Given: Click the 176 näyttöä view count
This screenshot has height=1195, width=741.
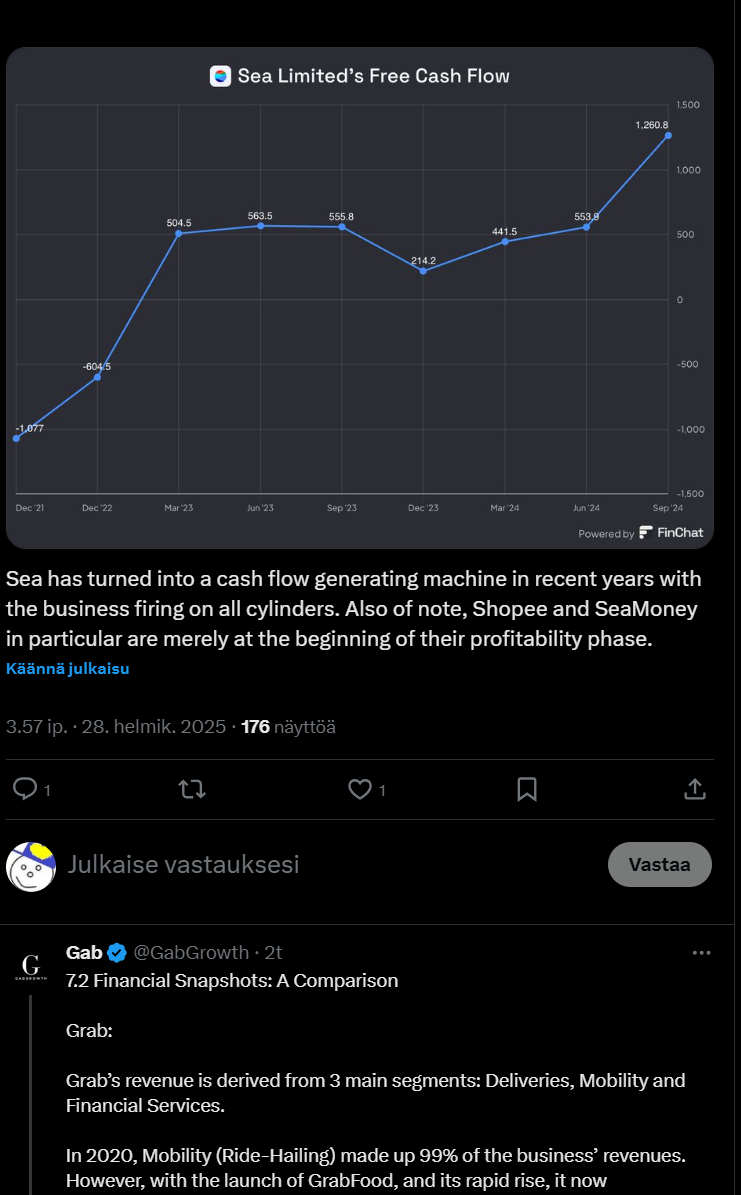Looking at the screenshot, I should [288, 727].
